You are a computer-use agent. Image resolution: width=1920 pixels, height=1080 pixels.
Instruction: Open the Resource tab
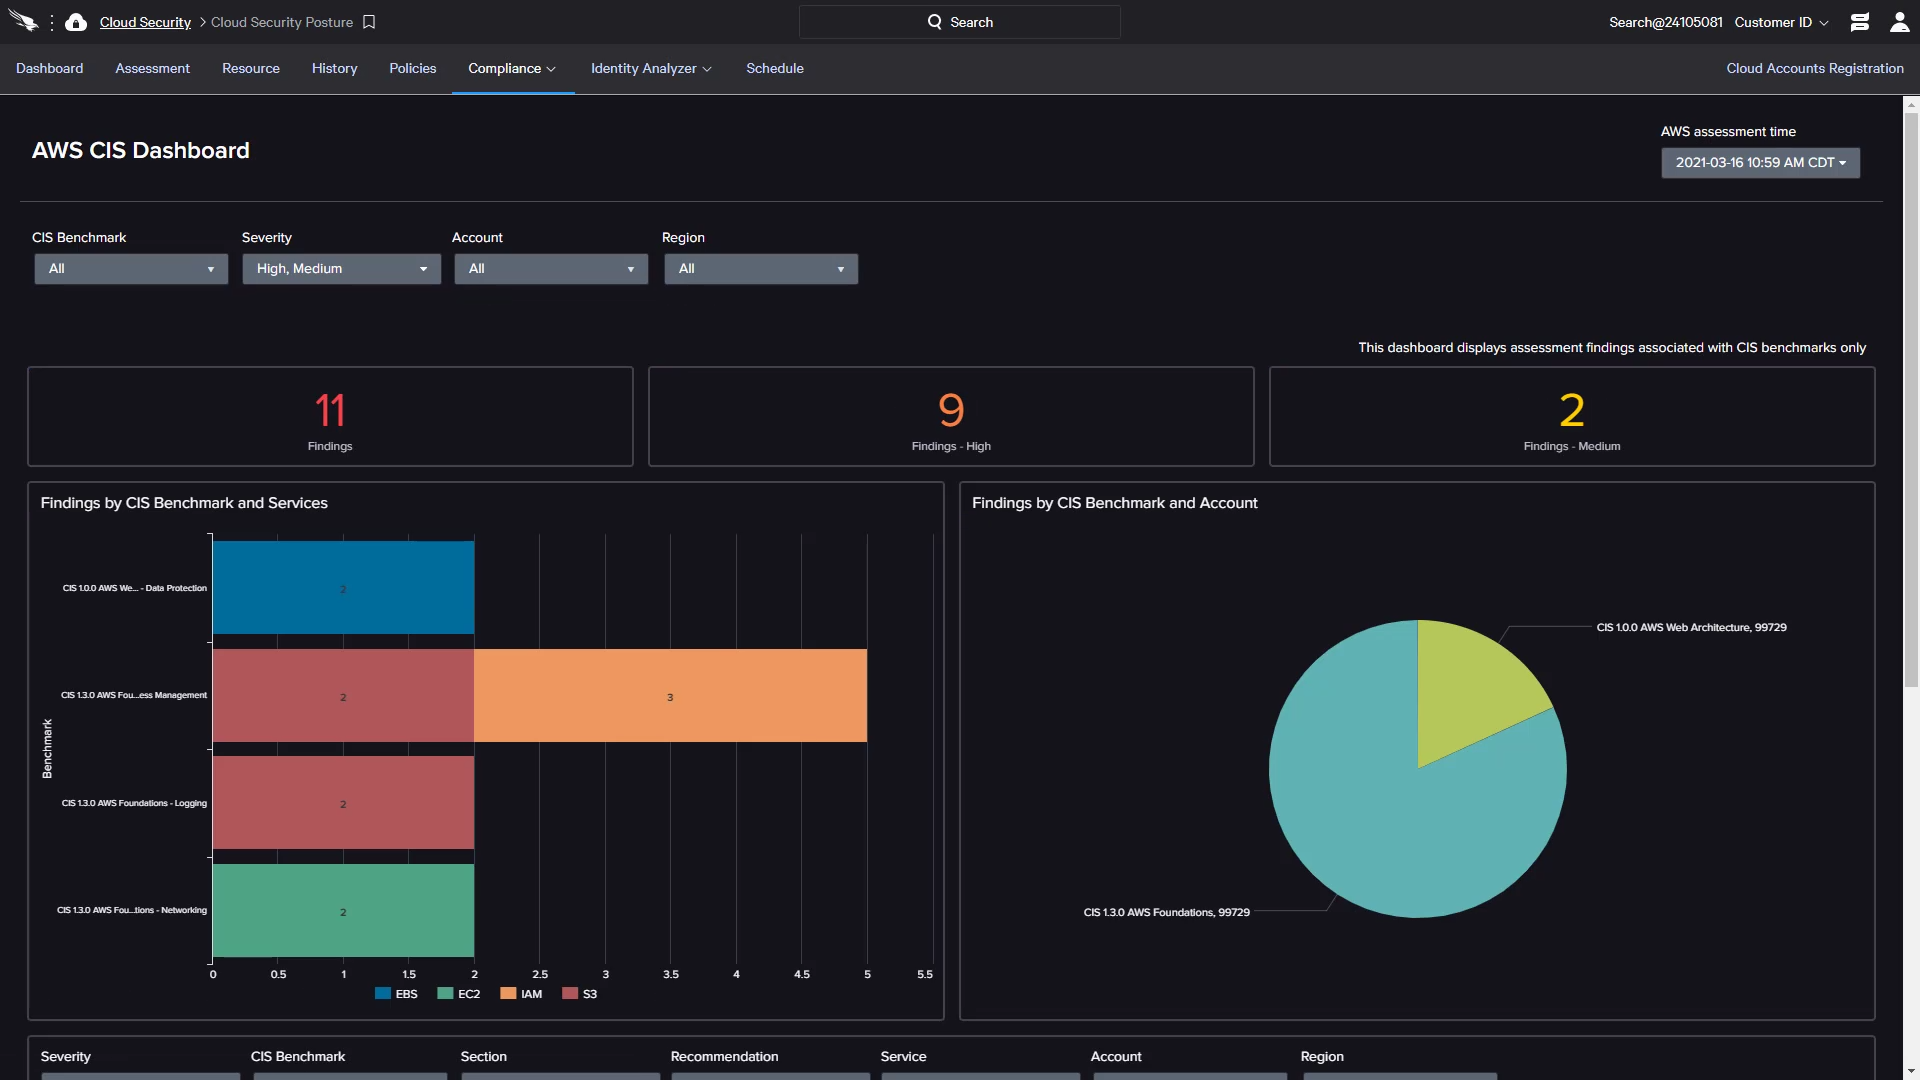click(x=251, y=68)
